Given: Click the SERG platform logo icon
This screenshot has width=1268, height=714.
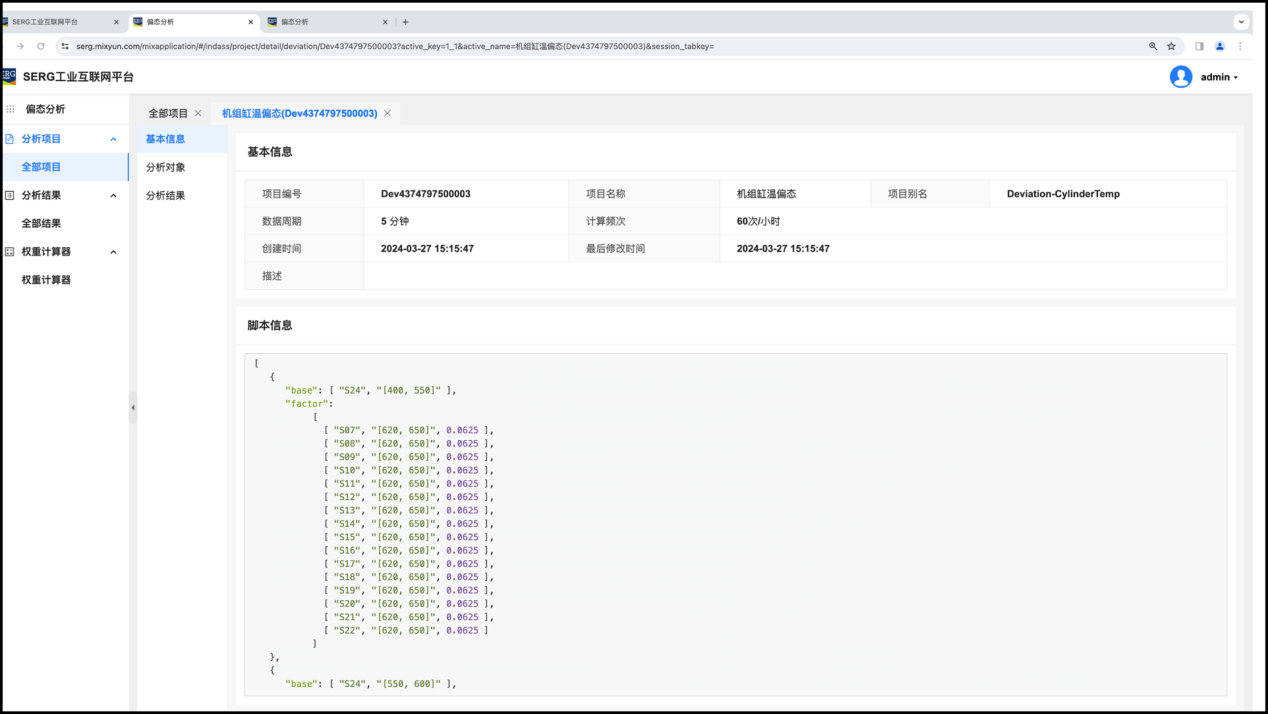Looking at the screenshot, I should 10,77.
